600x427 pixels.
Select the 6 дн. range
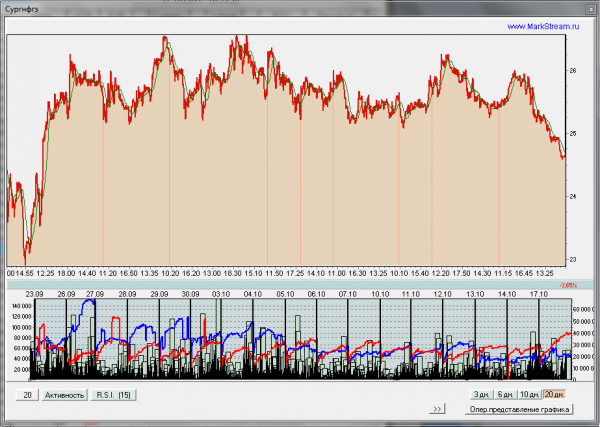(505, 394)
